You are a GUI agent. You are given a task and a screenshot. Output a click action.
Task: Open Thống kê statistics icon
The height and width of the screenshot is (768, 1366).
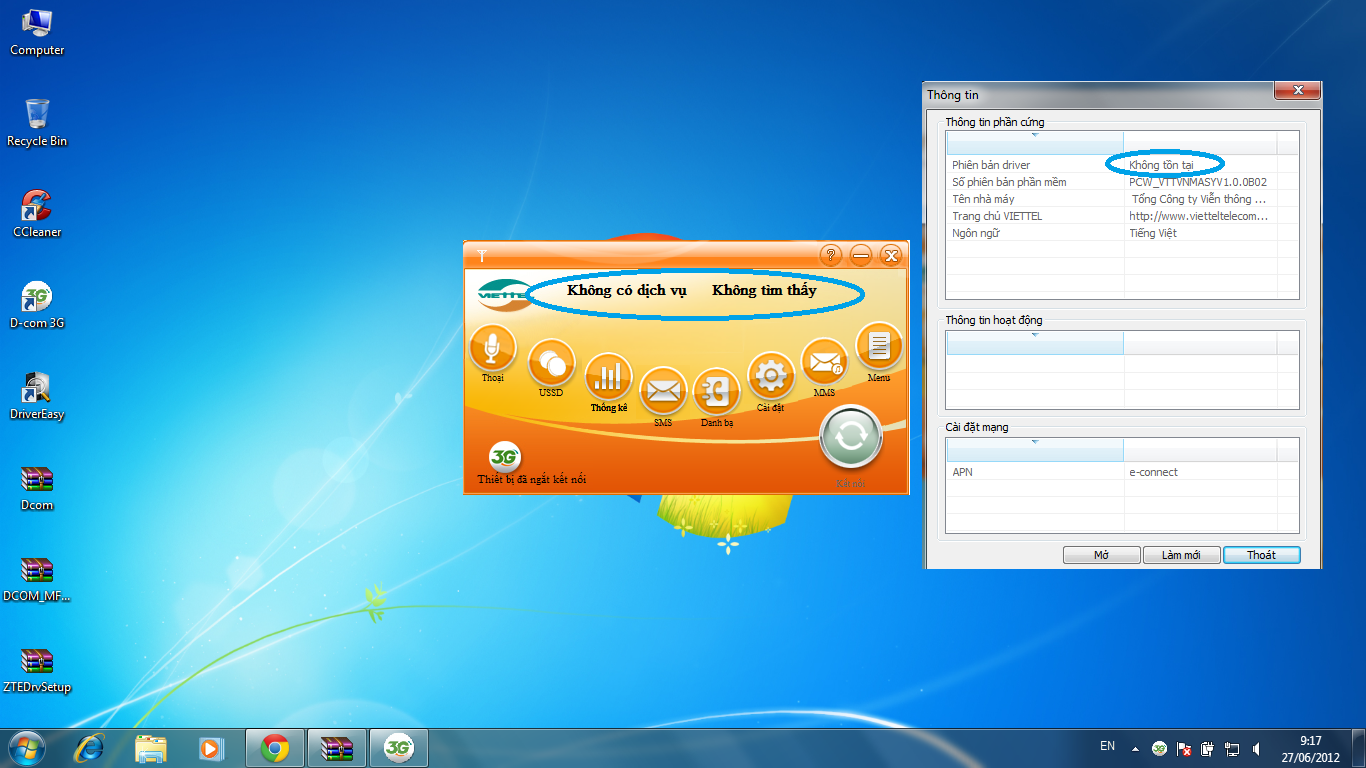click(609, 377)
